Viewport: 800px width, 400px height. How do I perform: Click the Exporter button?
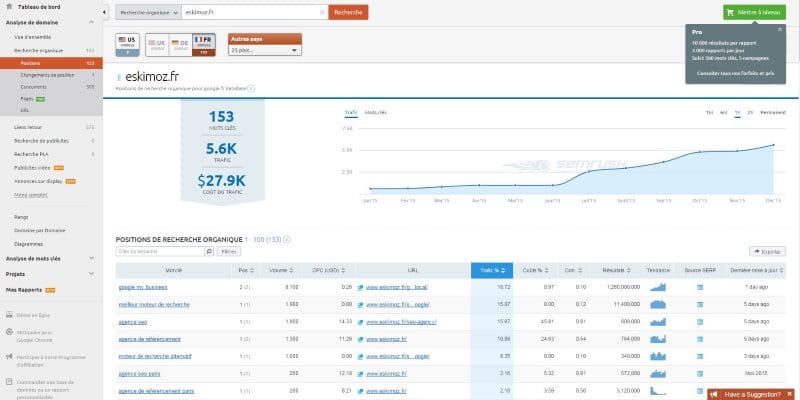767,252
